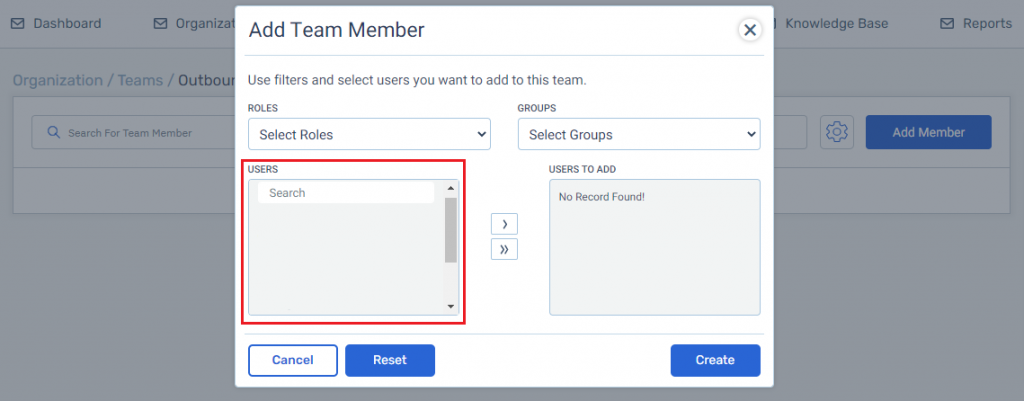The width and height of the screenshot is (1024, 401).
Task: Click the Organization breadcrumb link
Action: click(x=57, y=80)
